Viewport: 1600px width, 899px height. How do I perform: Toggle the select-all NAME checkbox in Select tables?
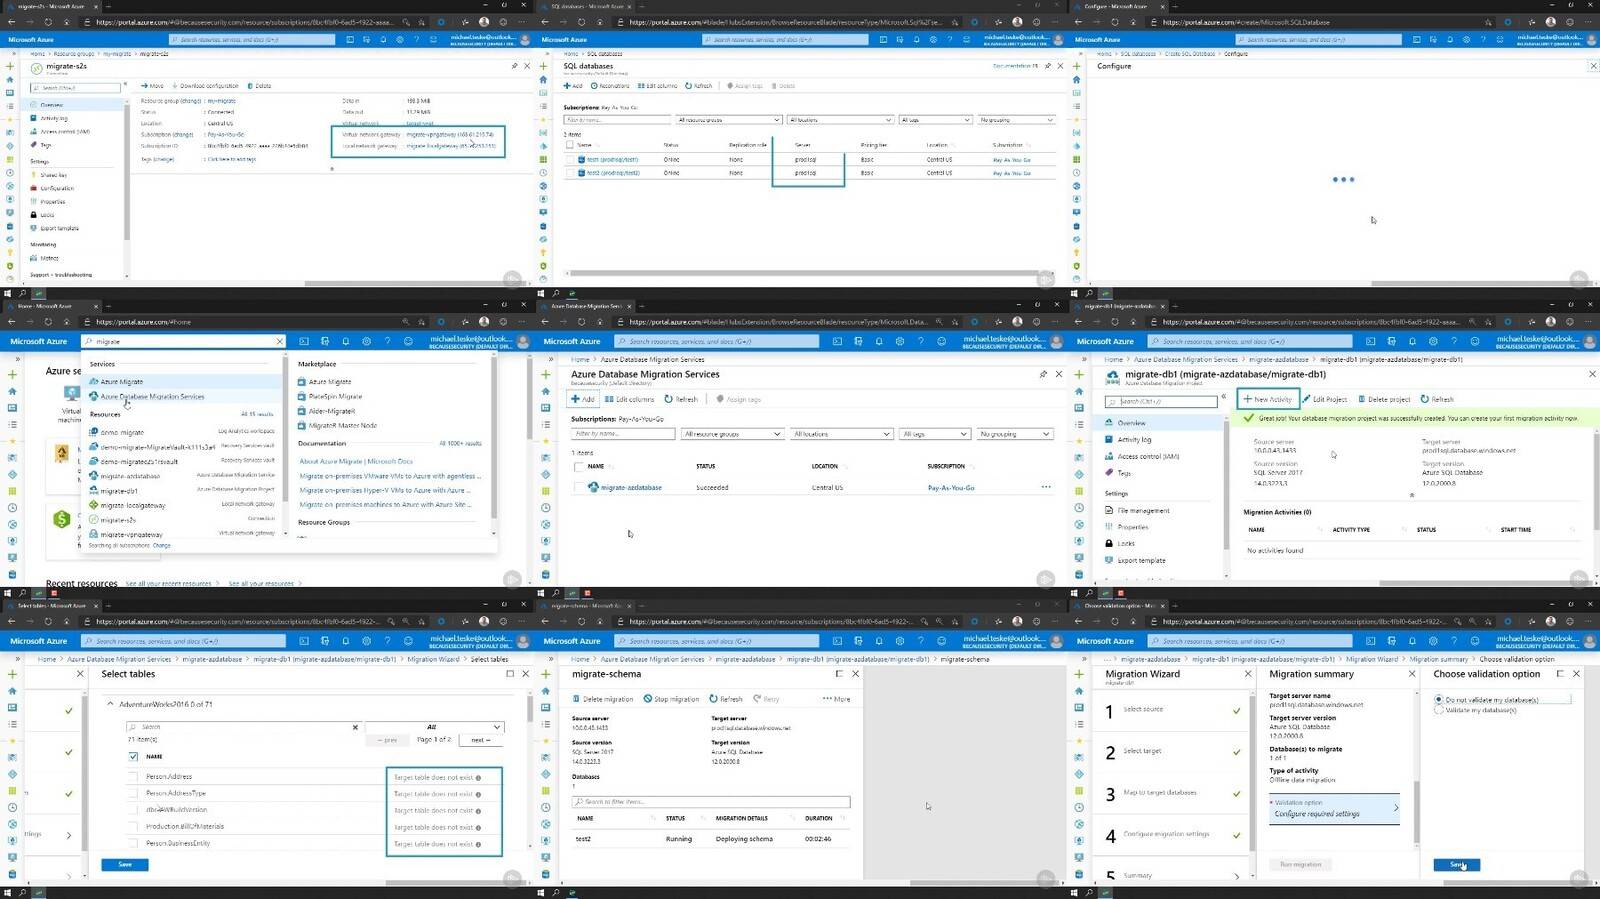[x=133, y=756]
